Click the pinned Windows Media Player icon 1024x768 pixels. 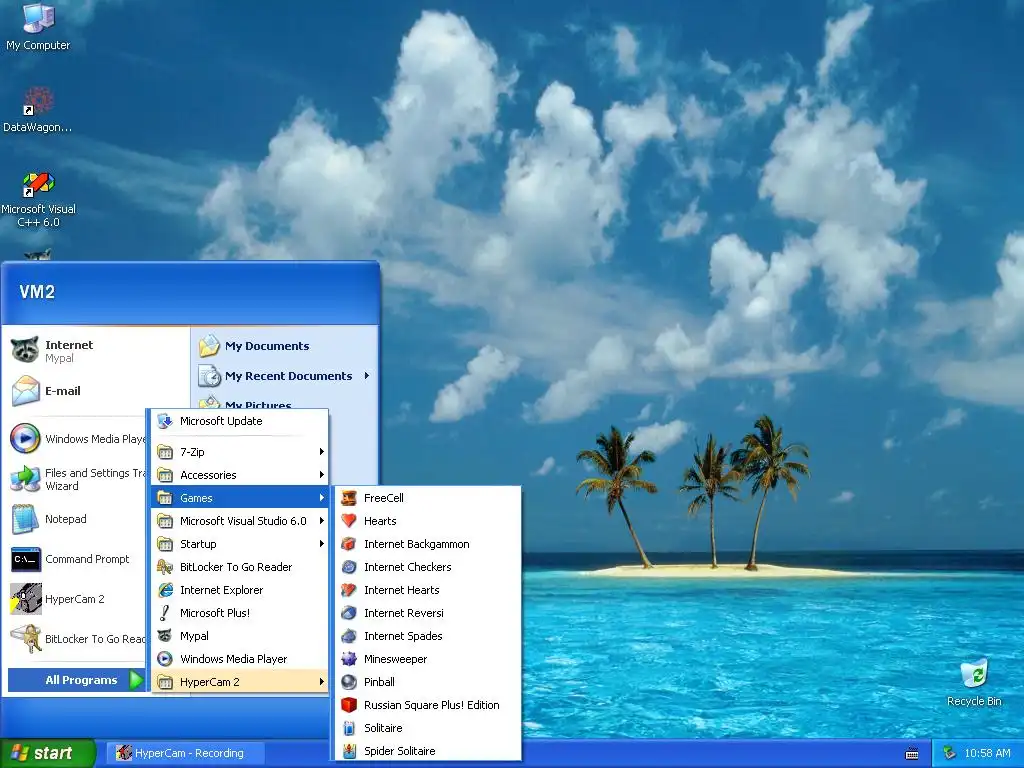(x=25, y=438)
